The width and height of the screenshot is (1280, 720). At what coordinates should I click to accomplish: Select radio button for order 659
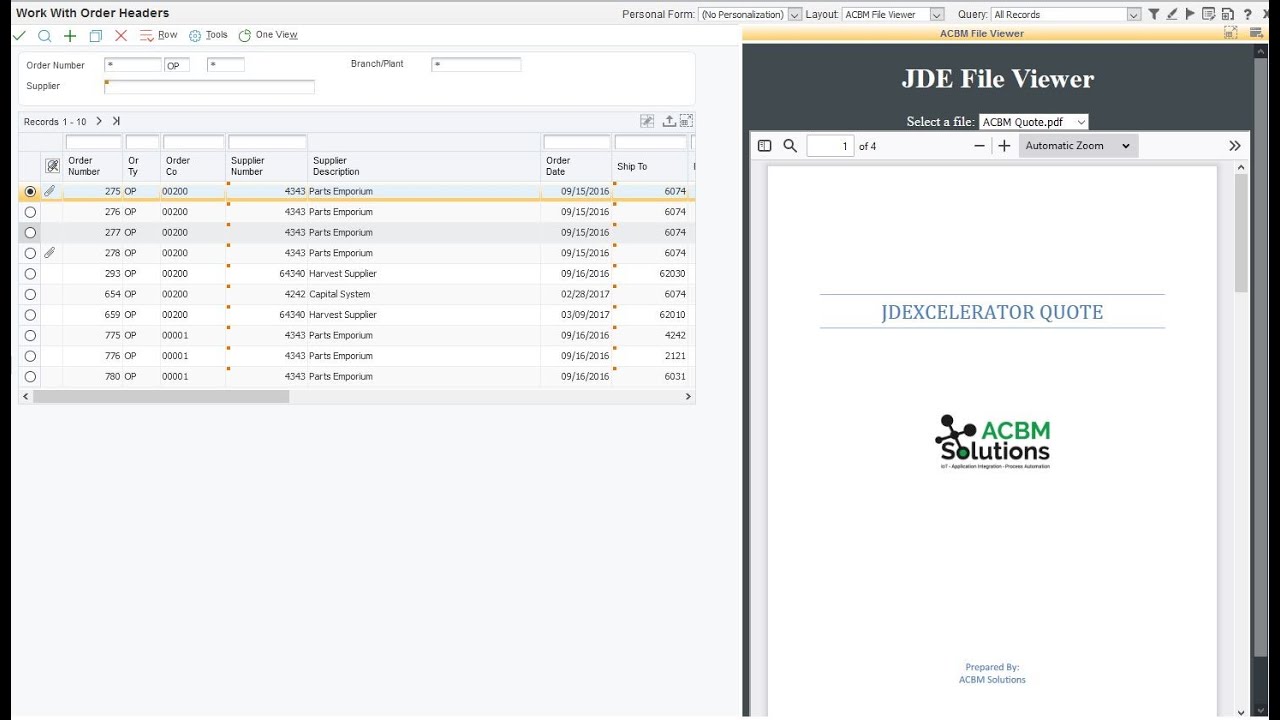tap(30, 315)
